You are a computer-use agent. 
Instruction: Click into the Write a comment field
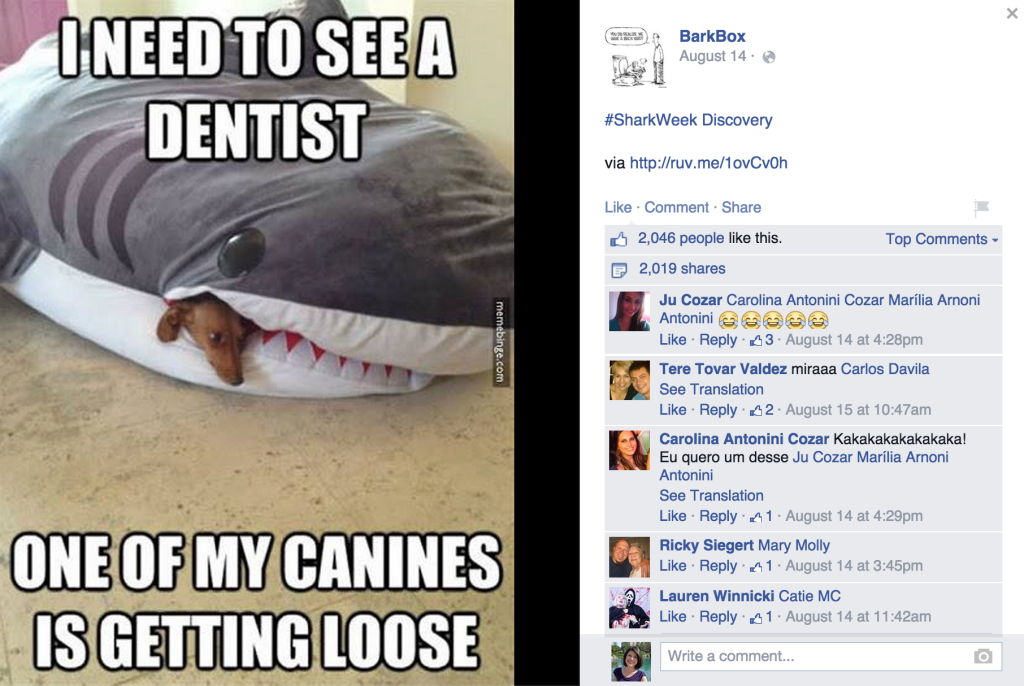pyautogui.click(x=831, y=657)
